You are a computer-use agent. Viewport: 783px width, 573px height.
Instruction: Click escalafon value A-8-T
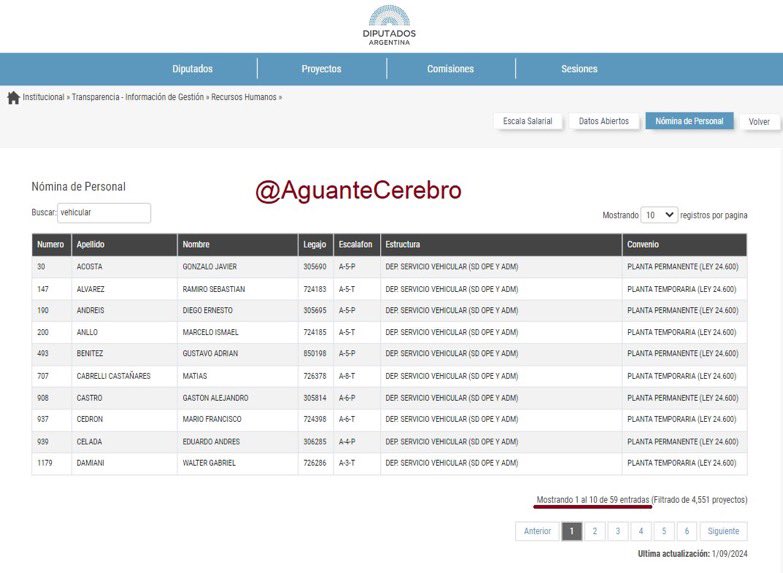click(x=347, y=376)
